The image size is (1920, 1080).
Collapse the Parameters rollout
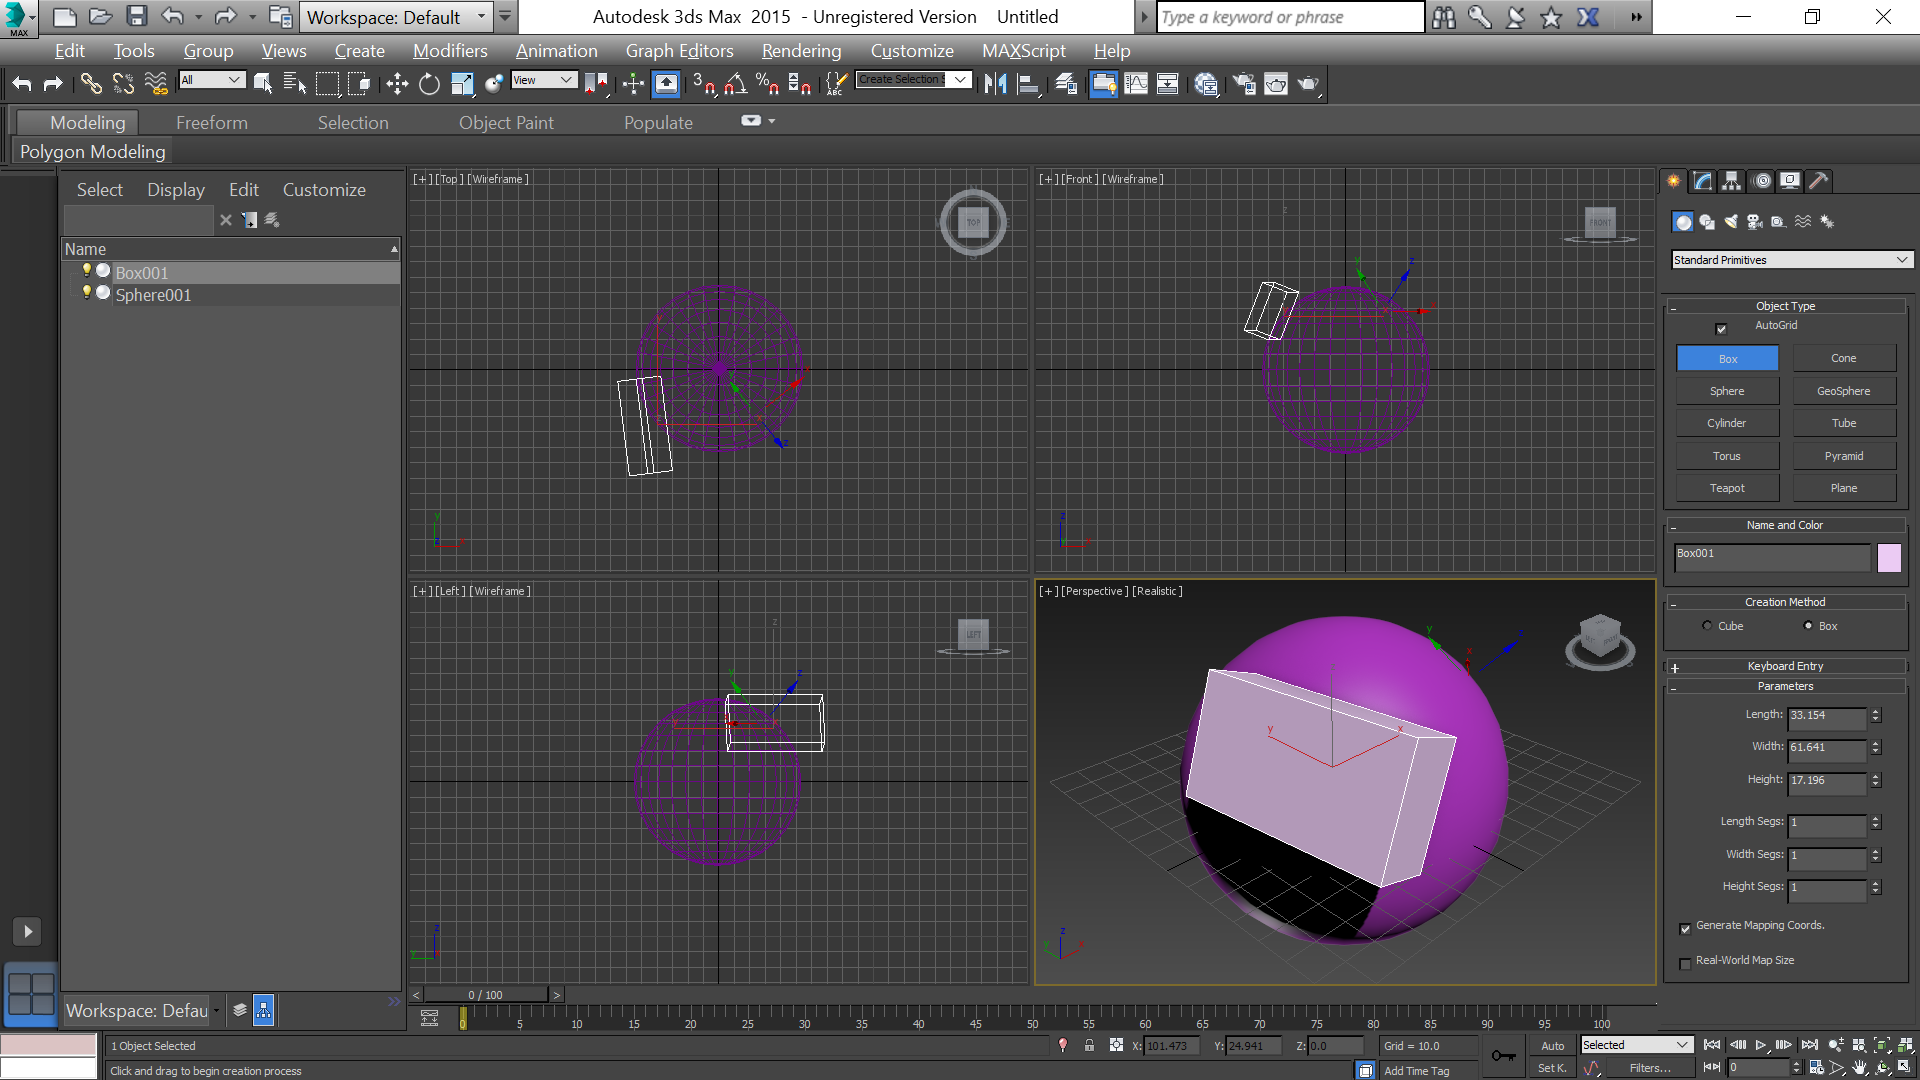click(x=1785, y=686)
